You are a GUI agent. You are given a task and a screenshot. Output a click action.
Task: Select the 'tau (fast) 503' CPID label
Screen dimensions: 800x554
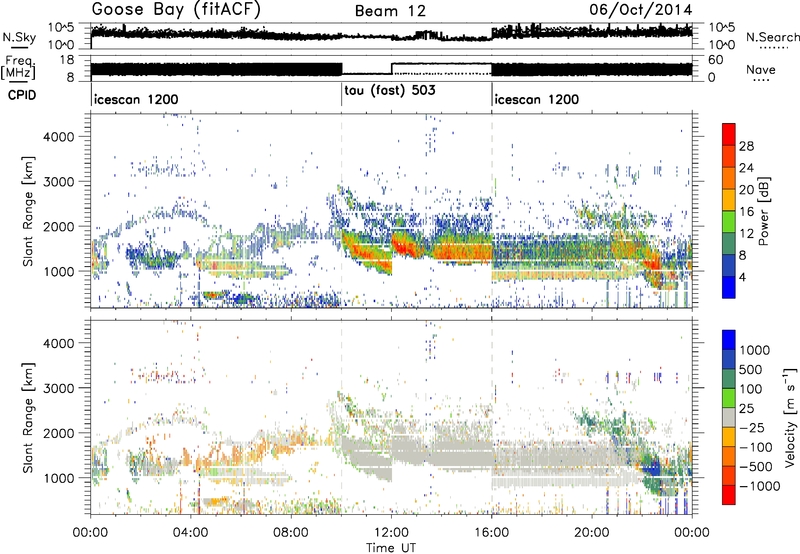[390, 91]
